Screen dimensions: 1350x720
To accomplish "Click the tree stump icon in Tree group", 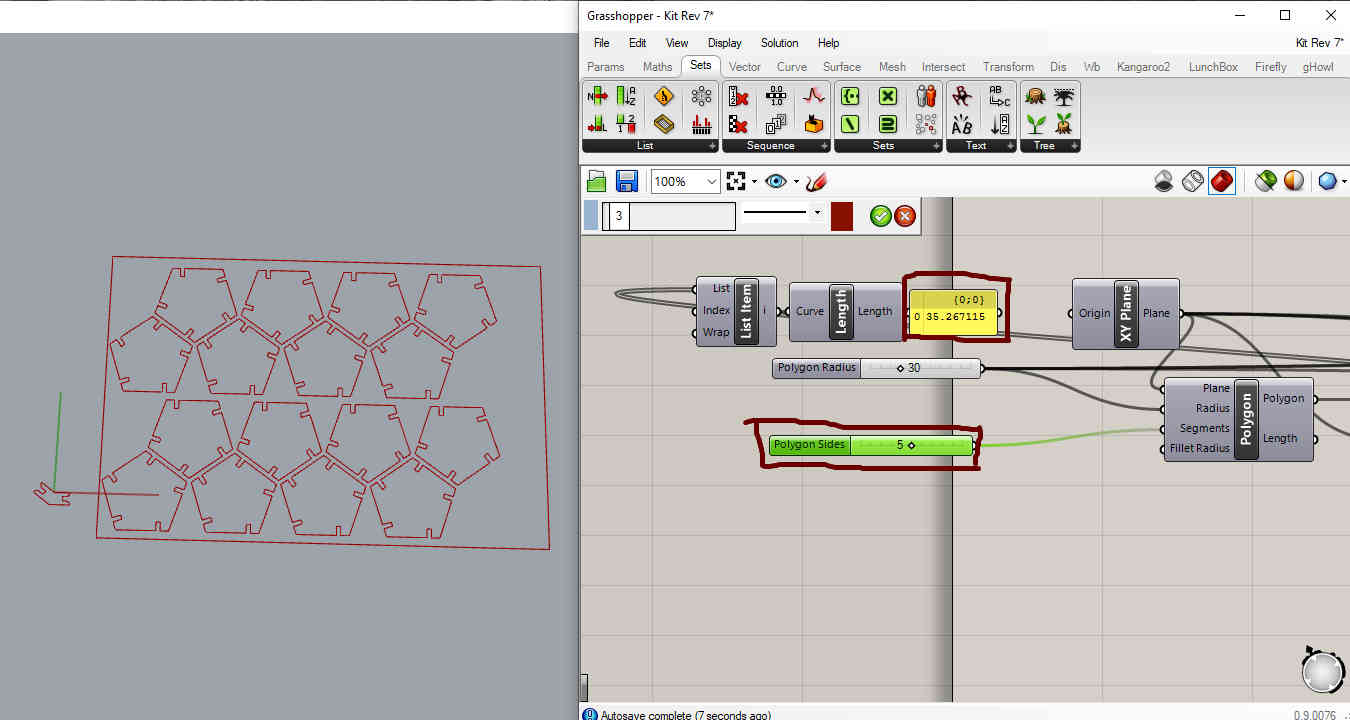I will click(1036, 96).
